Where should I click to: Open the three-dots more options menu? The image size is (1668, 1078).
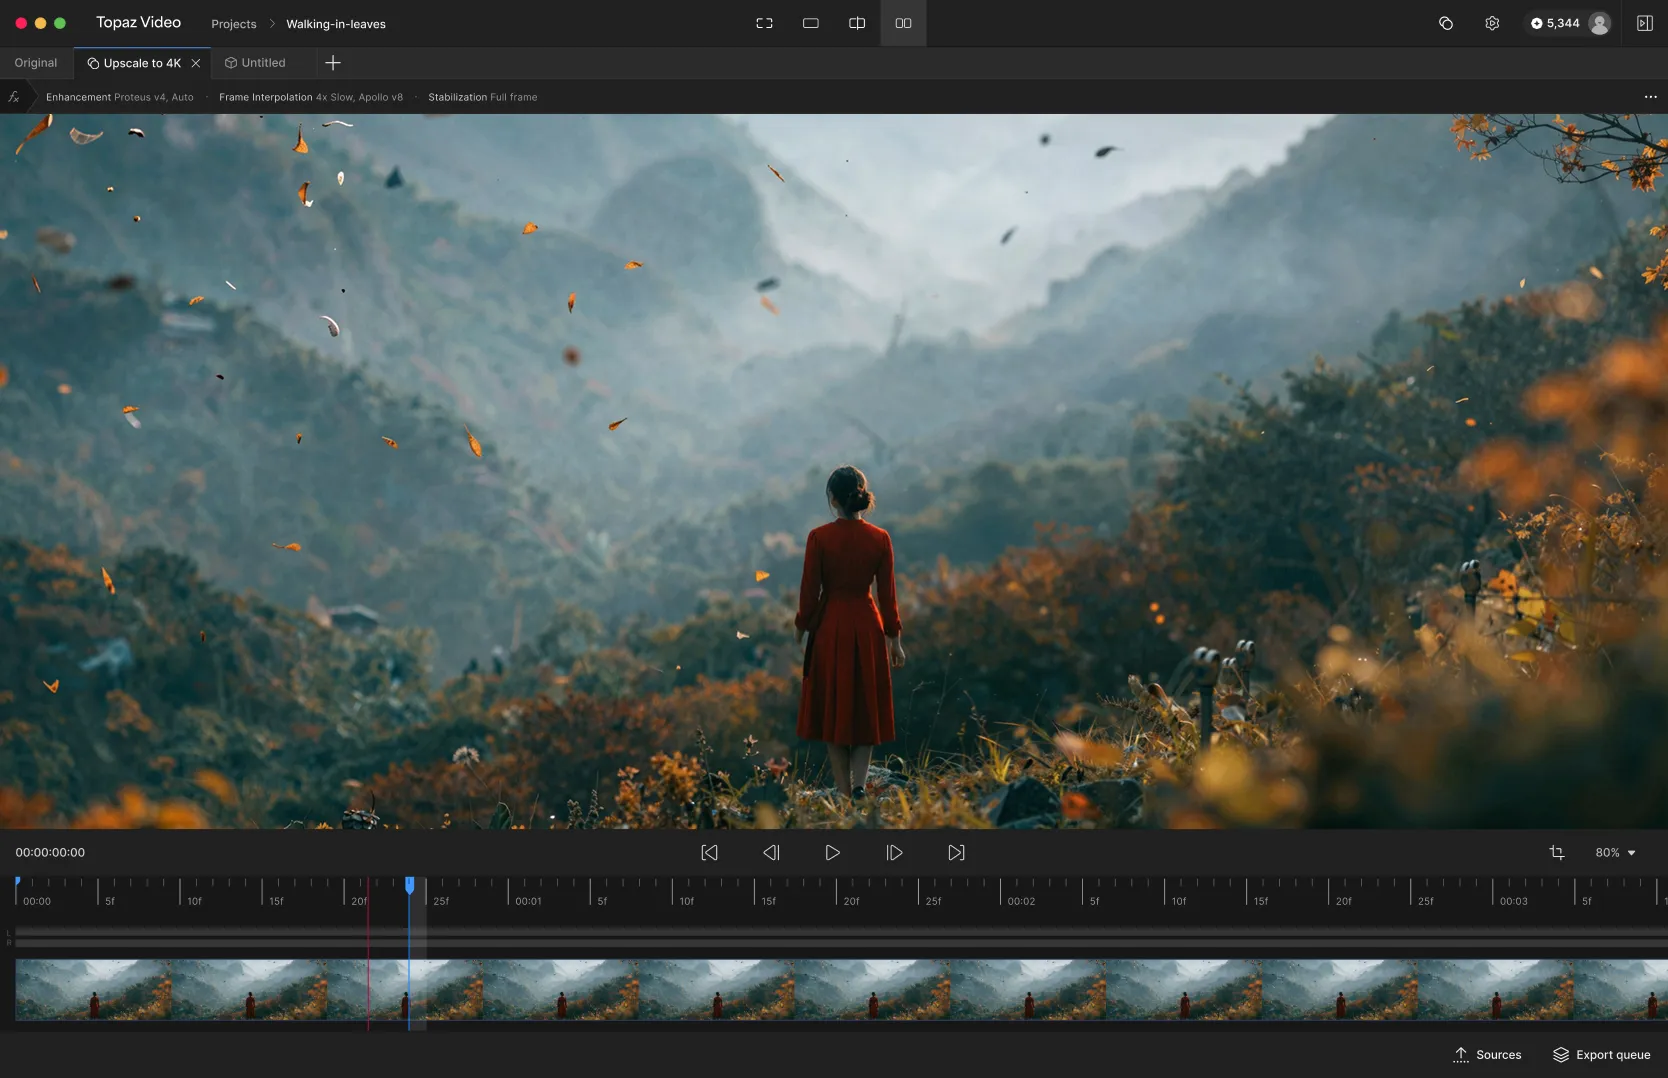pos(1650,97)
